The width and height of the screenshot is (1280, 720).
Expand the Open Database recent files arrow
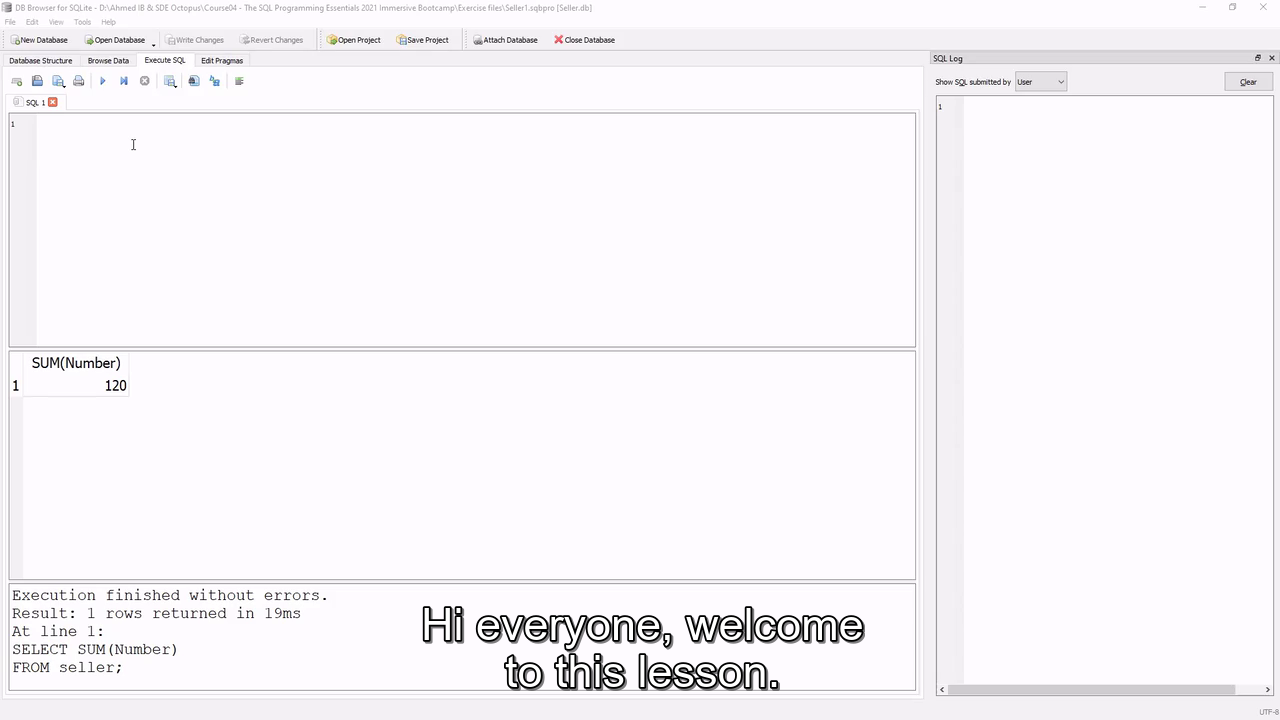point(153,42)
